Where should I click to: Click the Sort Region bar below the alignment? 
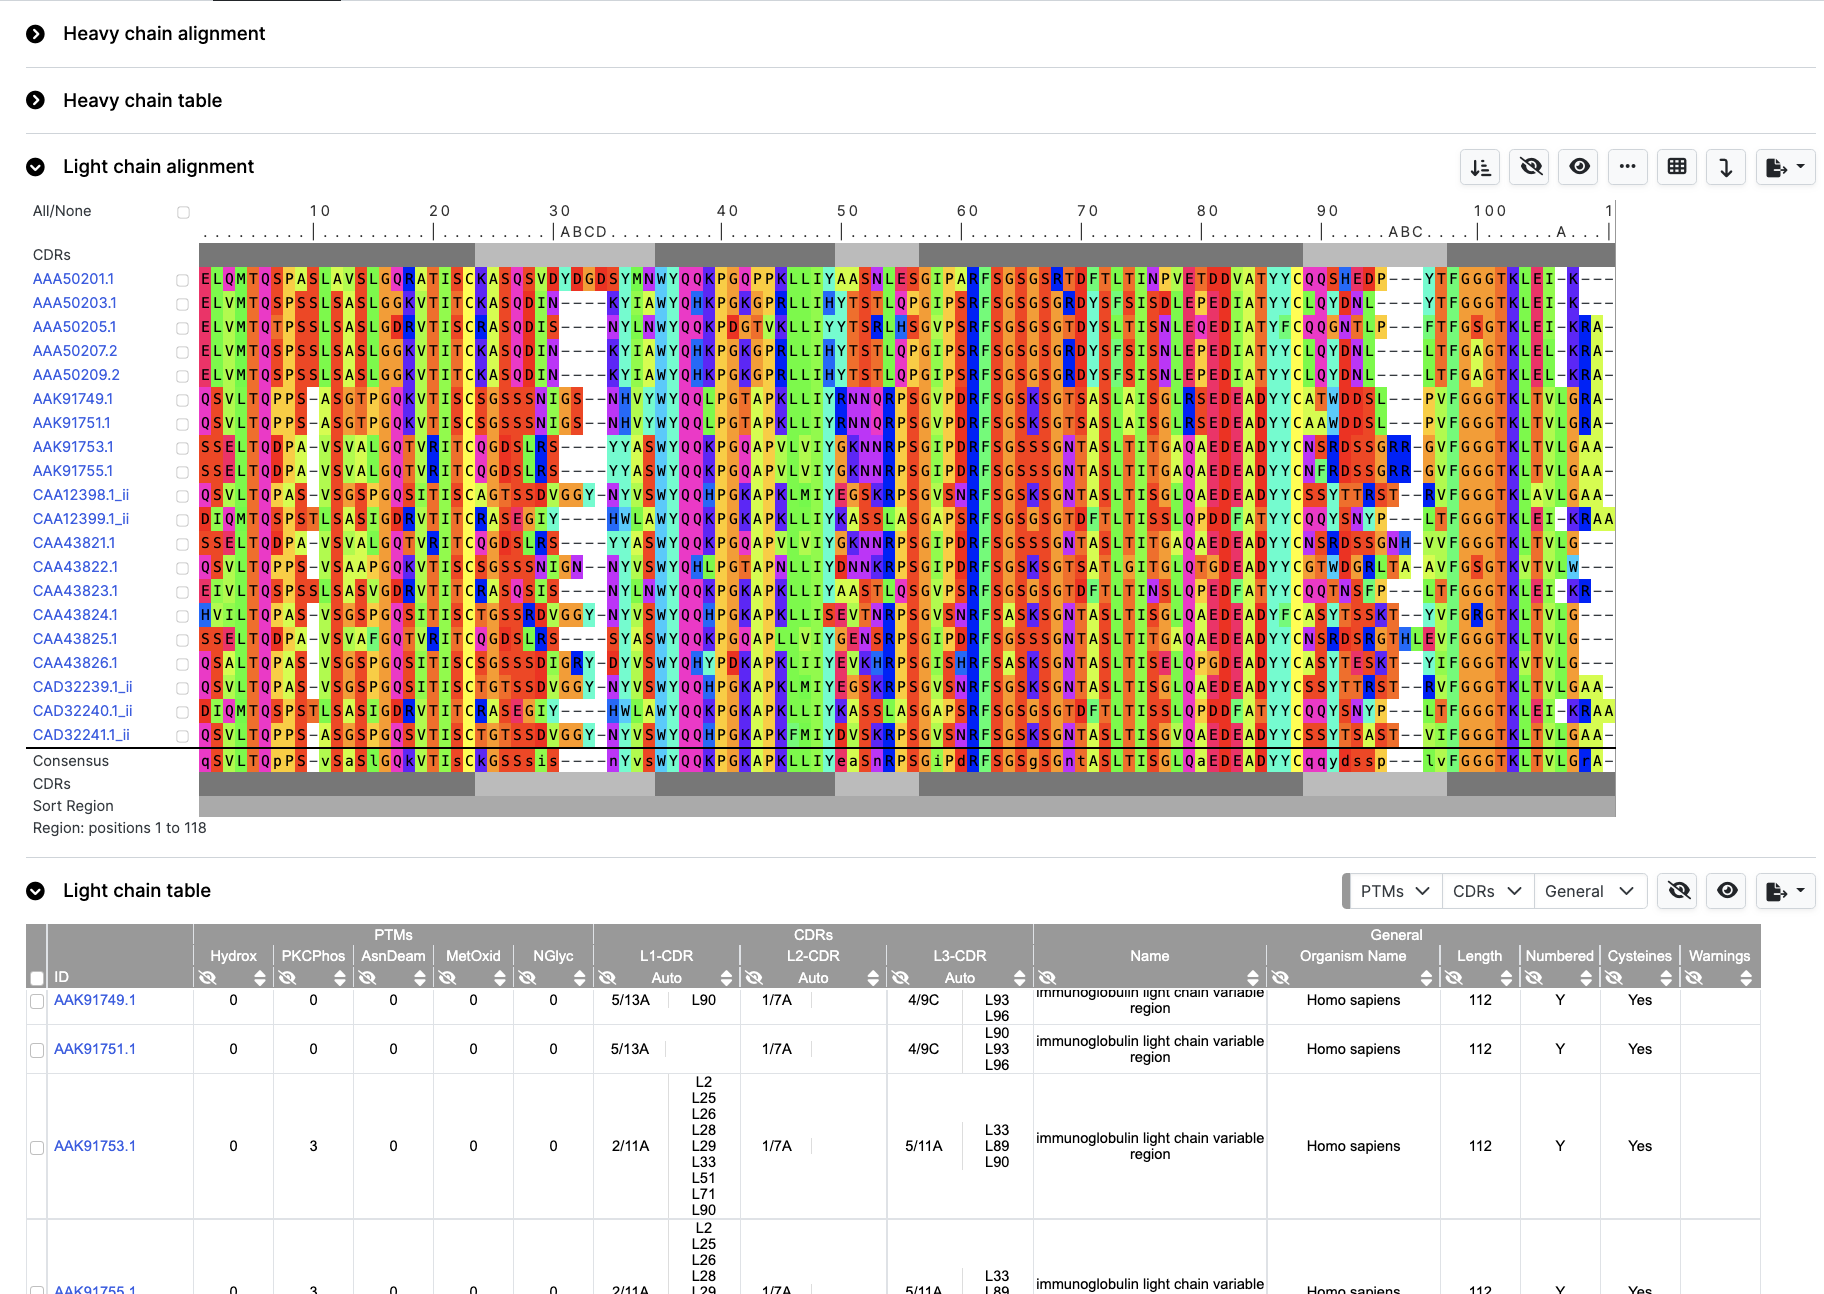click(907, 806)
